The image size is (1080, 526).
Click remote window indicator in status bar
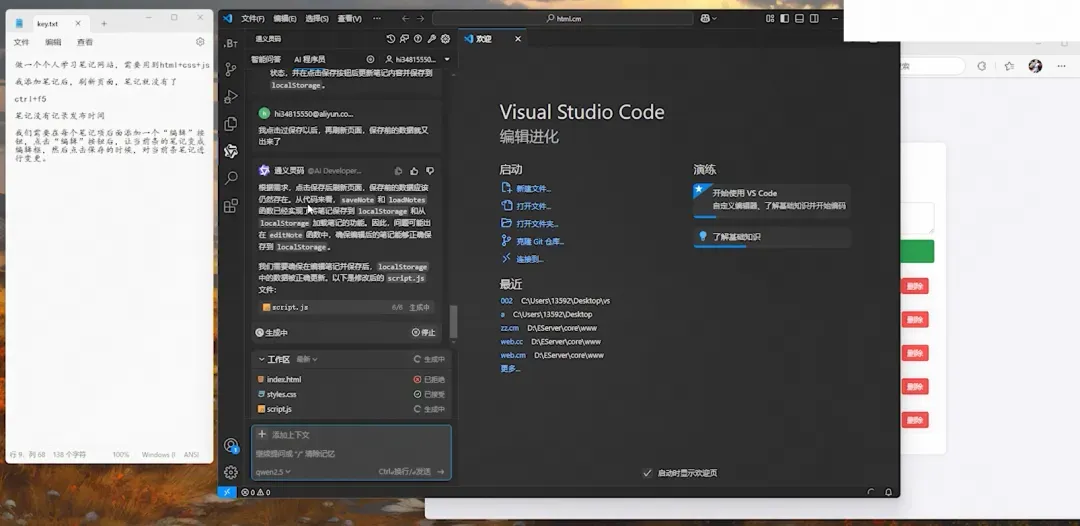227,492
